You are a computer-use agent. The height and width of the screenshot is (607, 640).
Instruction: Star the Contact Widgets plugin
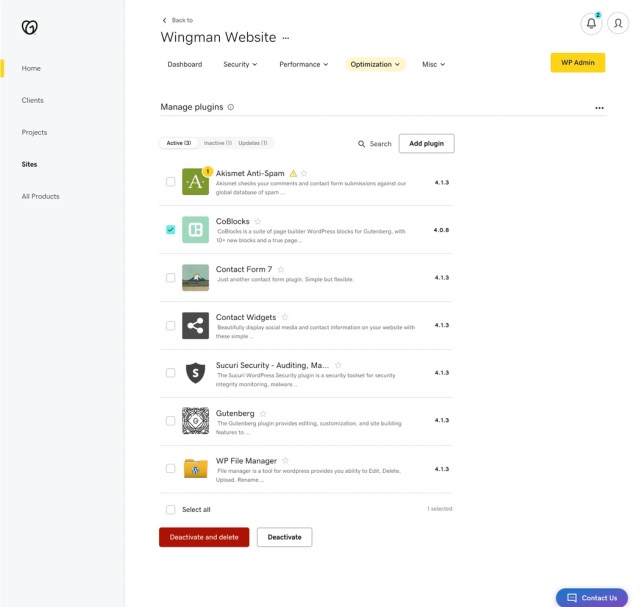(x=284, y=317)
